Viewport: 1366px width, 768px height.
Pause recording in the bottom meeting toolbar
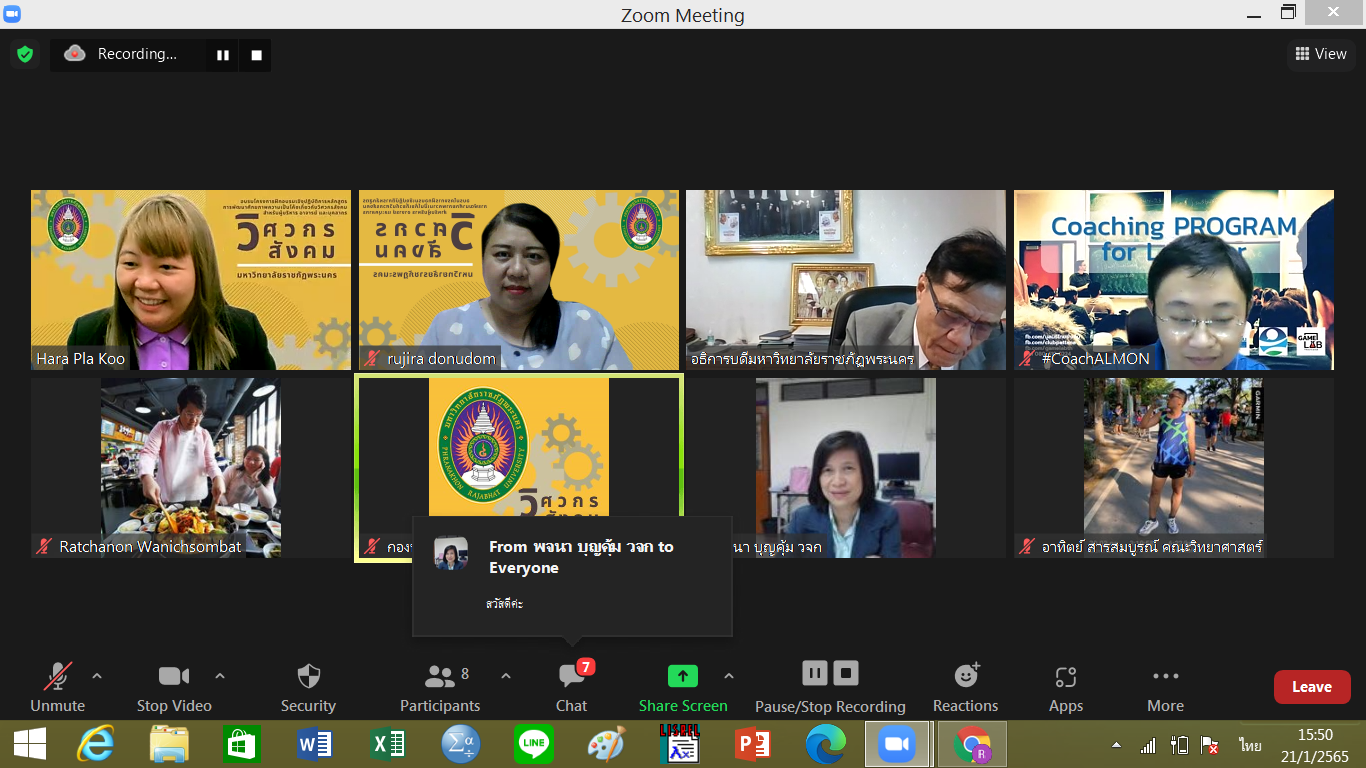pyautogui.click(x=815, y=673)
